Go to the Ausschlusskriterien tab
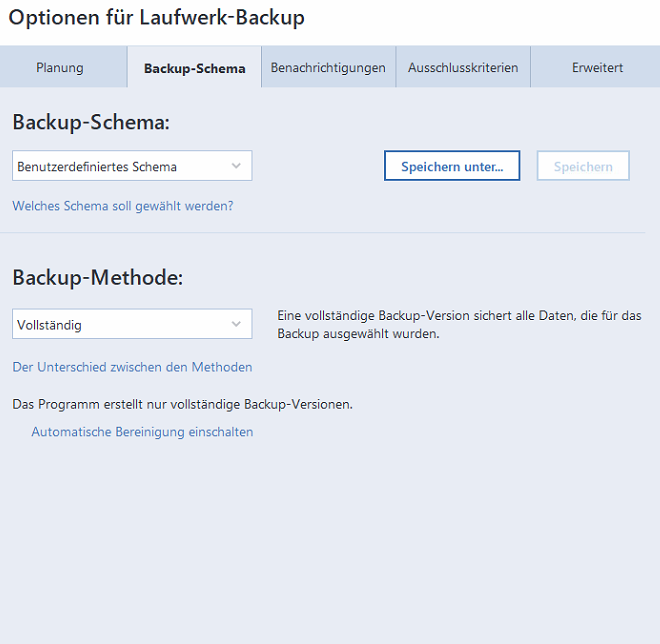Viewport: 660px width, 644px height. tap(463, 67)
